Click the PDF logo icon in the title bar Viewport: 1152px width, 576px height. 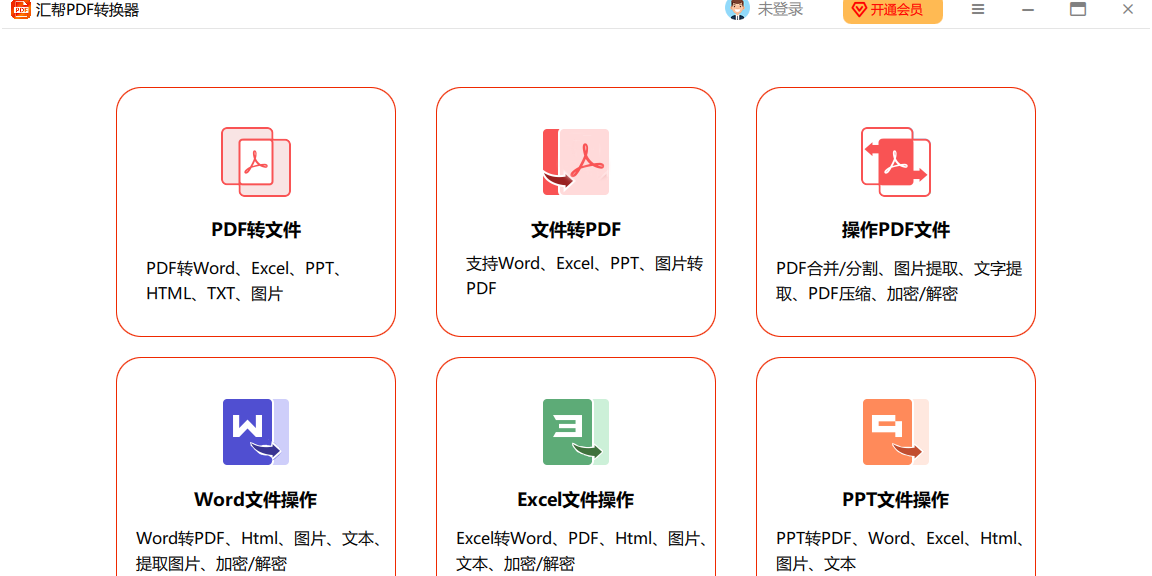[18, 10]
